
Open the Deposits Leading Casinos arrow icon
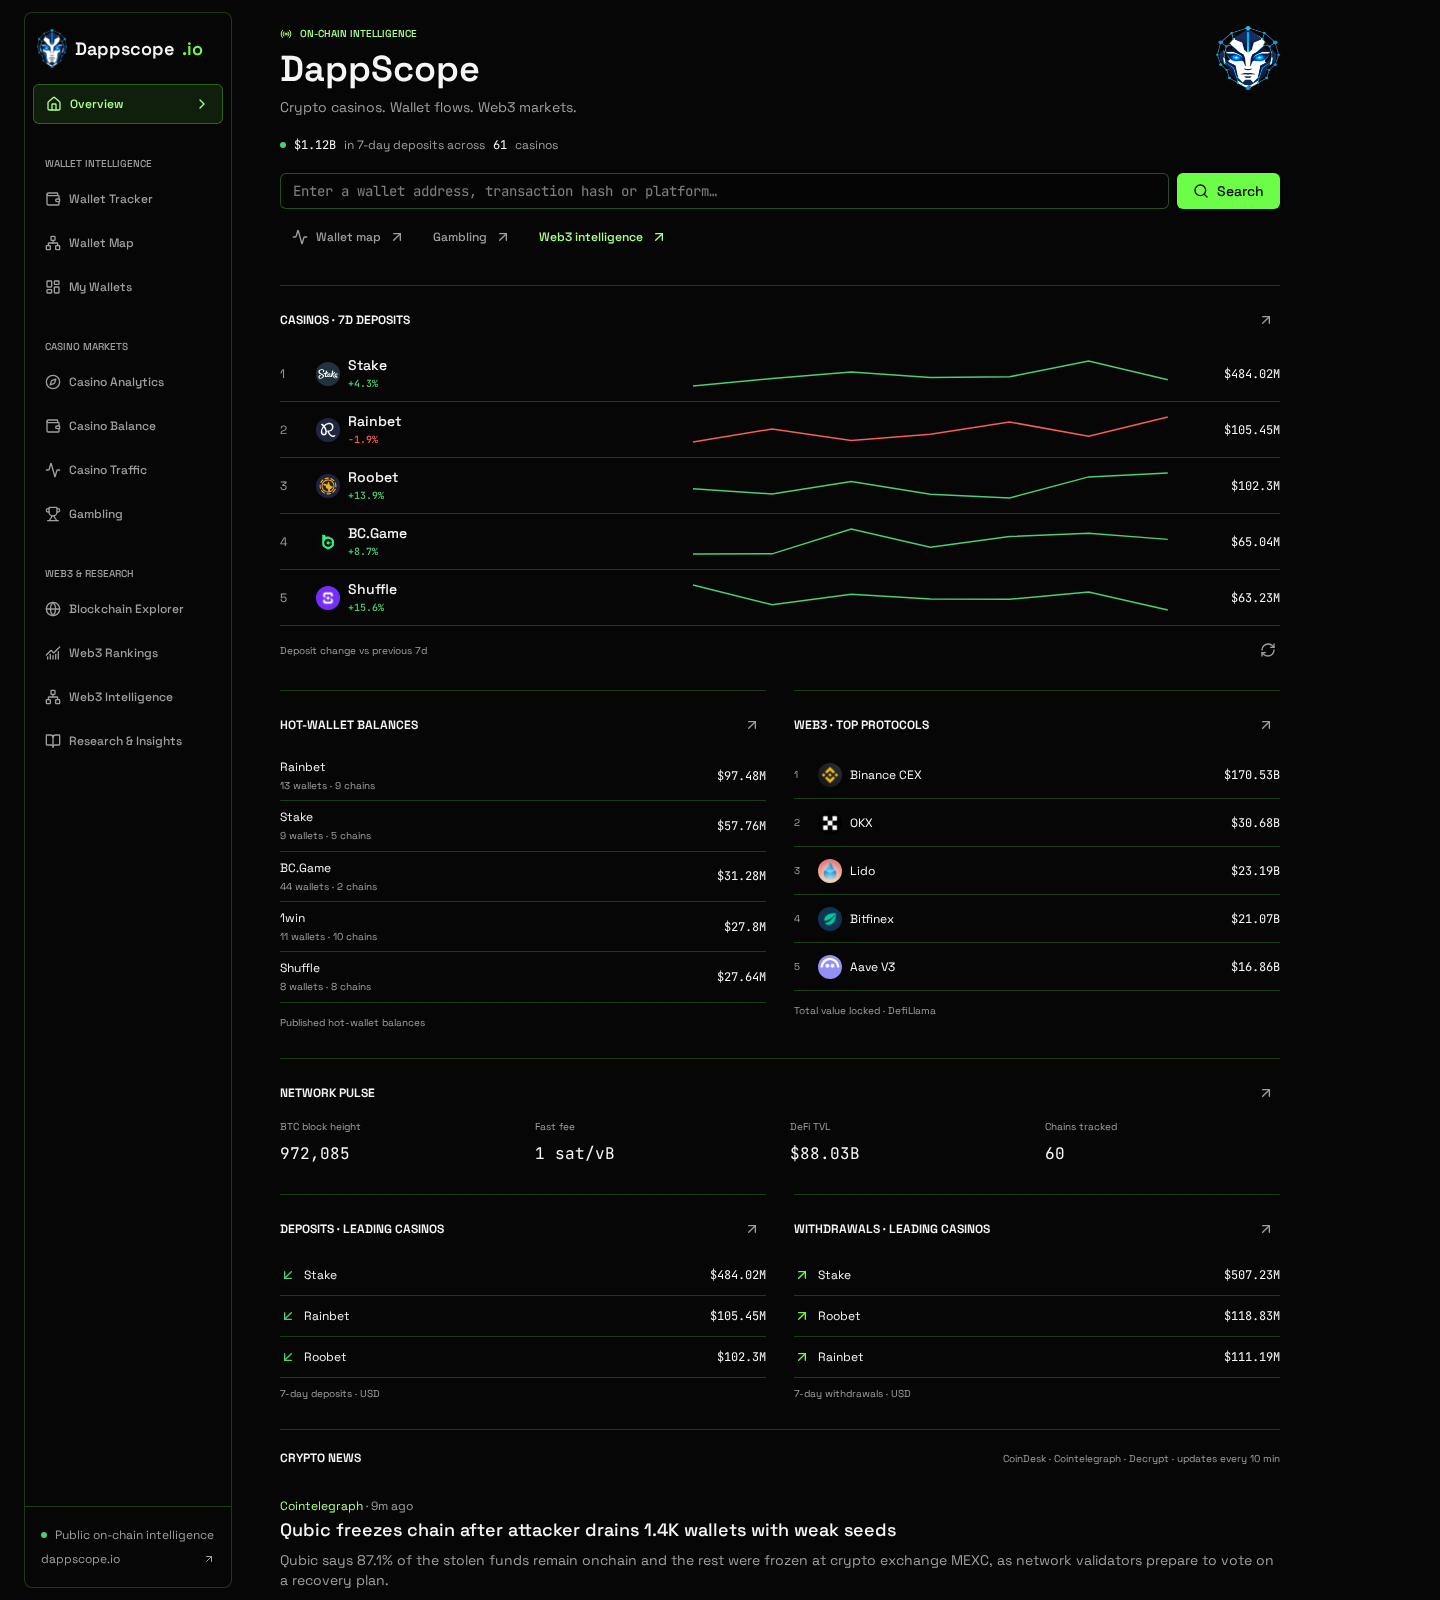pyautogui.click(x=752, y=1229)
